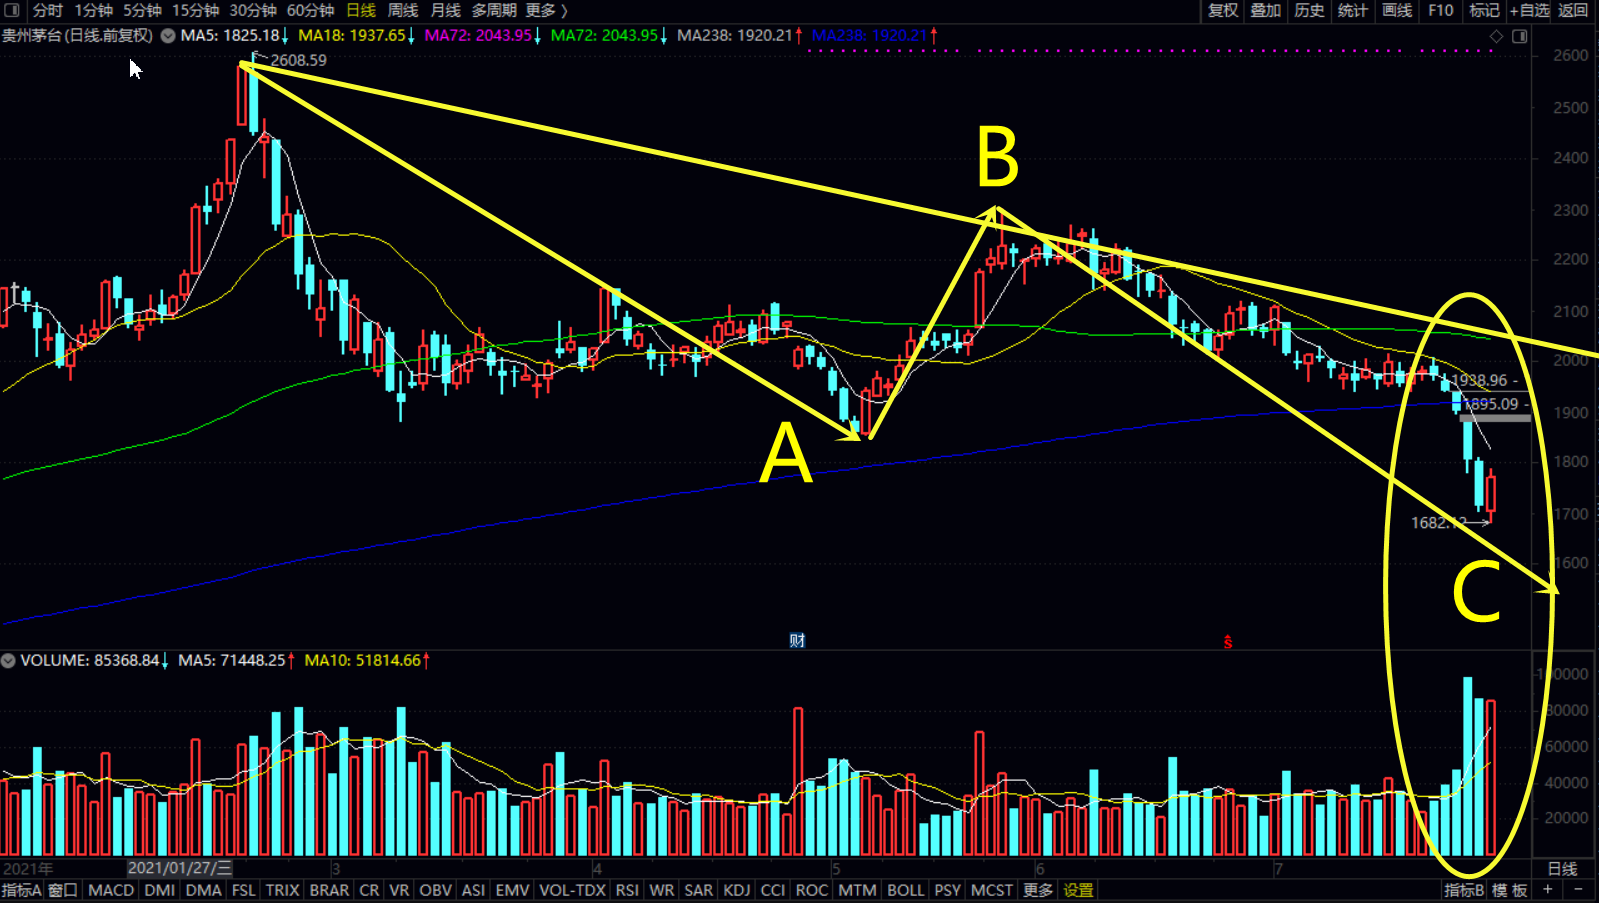
Task: Switch sub-chart indicator to EMV
Action: (x=513, y=890)
